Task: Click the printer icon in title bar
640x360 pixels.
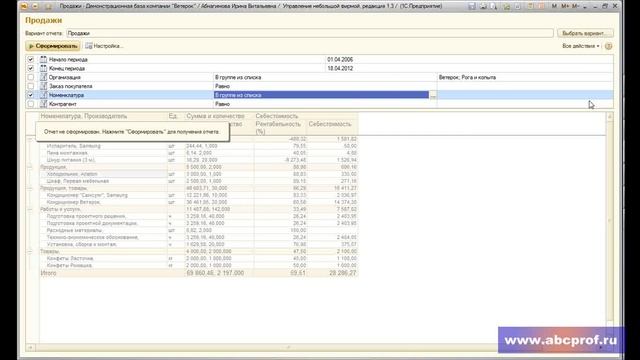Action: (x=484, y=6)
